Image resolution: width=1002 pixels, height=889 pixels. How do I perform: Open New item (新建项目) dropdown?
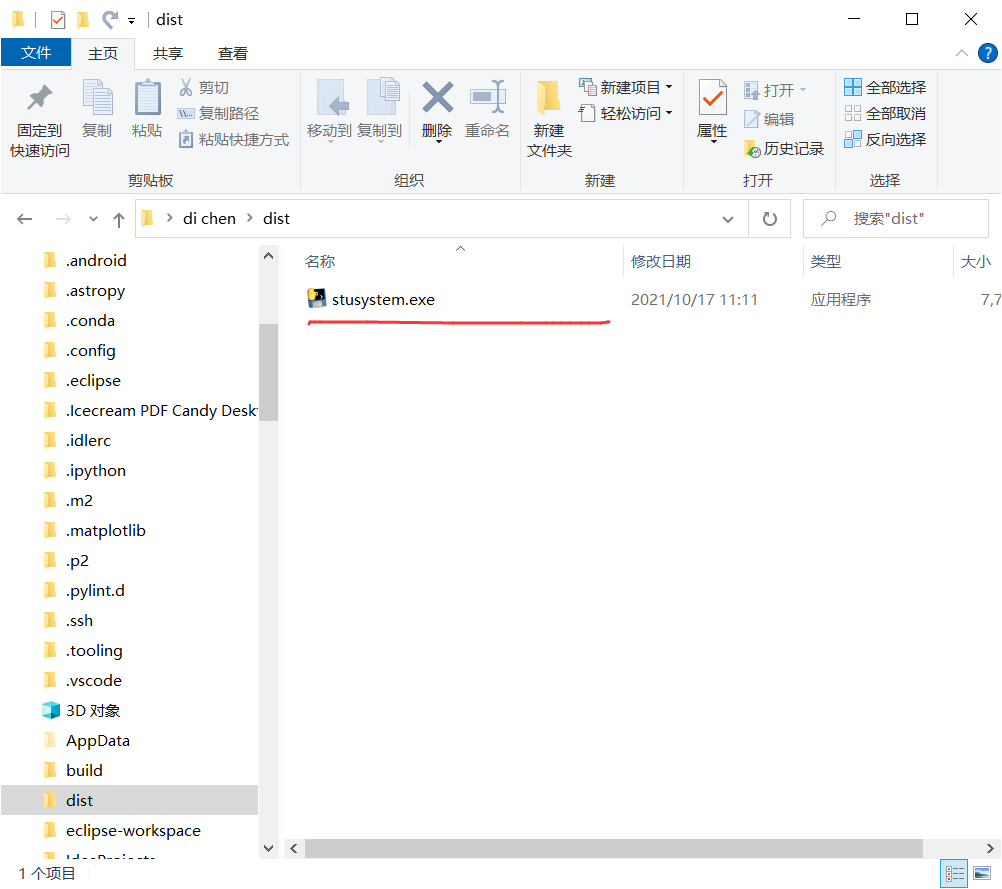(x=626, y=87)
